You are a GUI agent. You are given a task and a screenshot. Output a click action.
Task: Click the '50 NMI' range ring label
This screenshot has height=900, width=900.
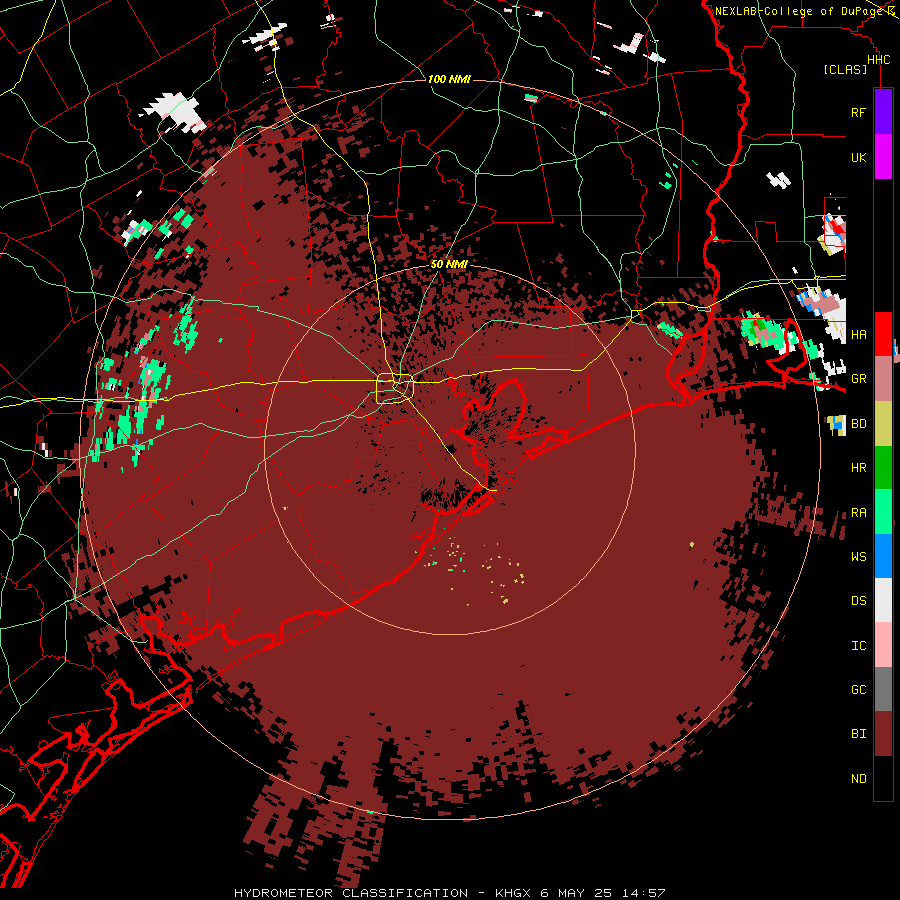click(449, 264)
